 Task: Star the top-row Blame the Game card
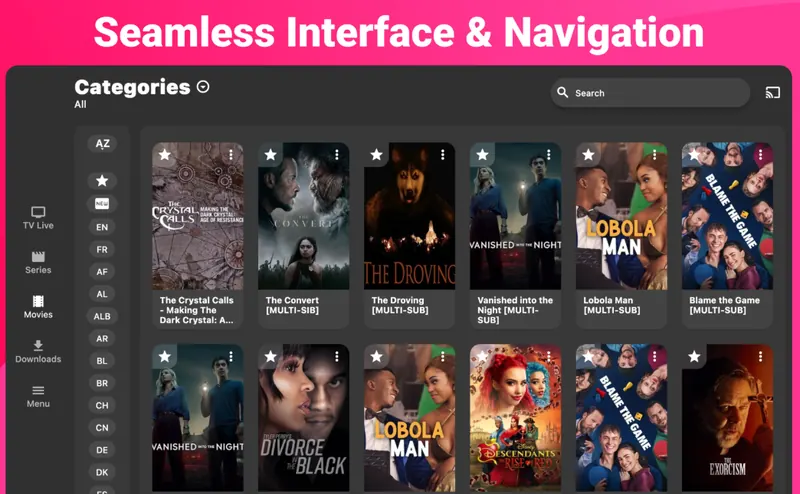(694, 155)
